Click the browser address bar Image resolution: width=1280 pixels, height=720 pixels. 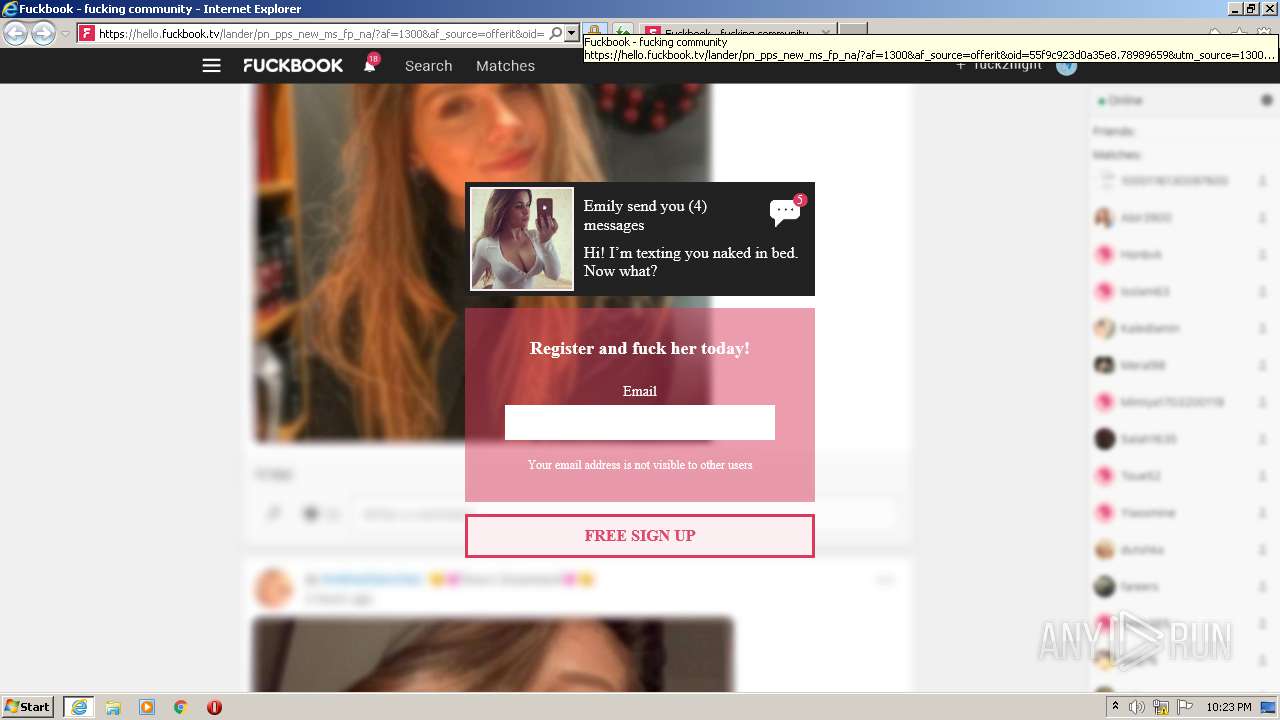(321, 33)
